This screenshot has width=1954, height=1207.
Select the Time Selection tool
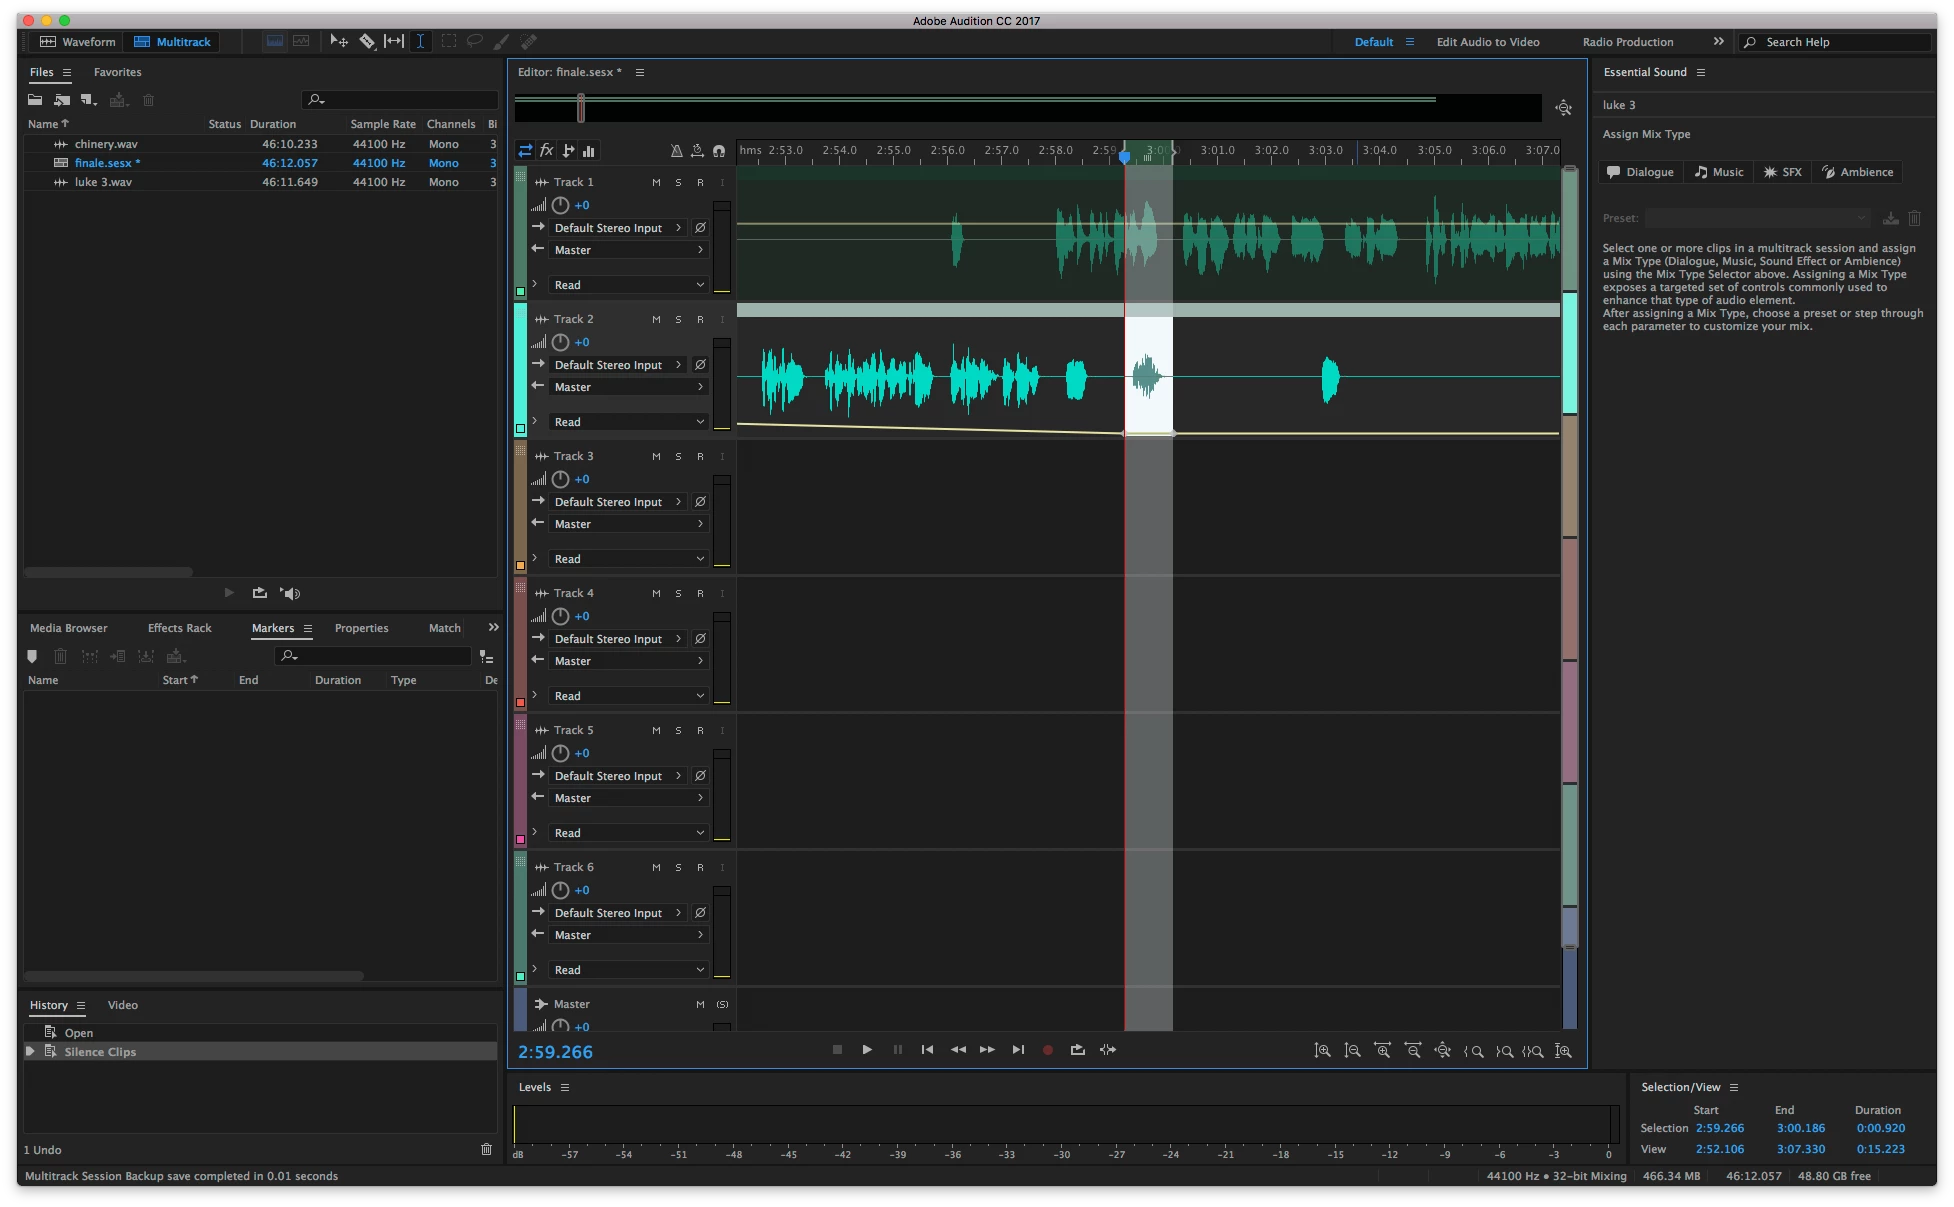[x=420, y=41]
